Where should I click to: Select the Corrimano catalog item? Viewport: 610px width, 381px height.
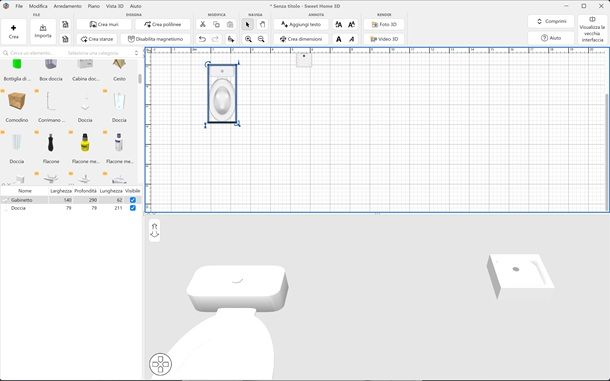[x=51, y=106]
